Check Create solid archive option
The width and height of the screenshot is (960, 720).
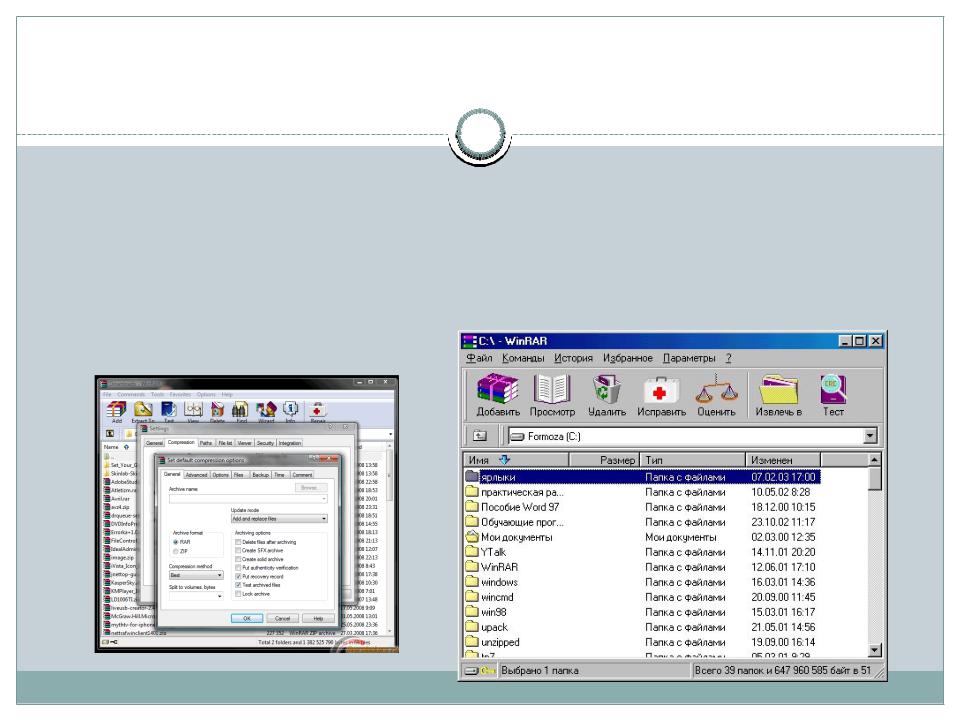[238, 559]
